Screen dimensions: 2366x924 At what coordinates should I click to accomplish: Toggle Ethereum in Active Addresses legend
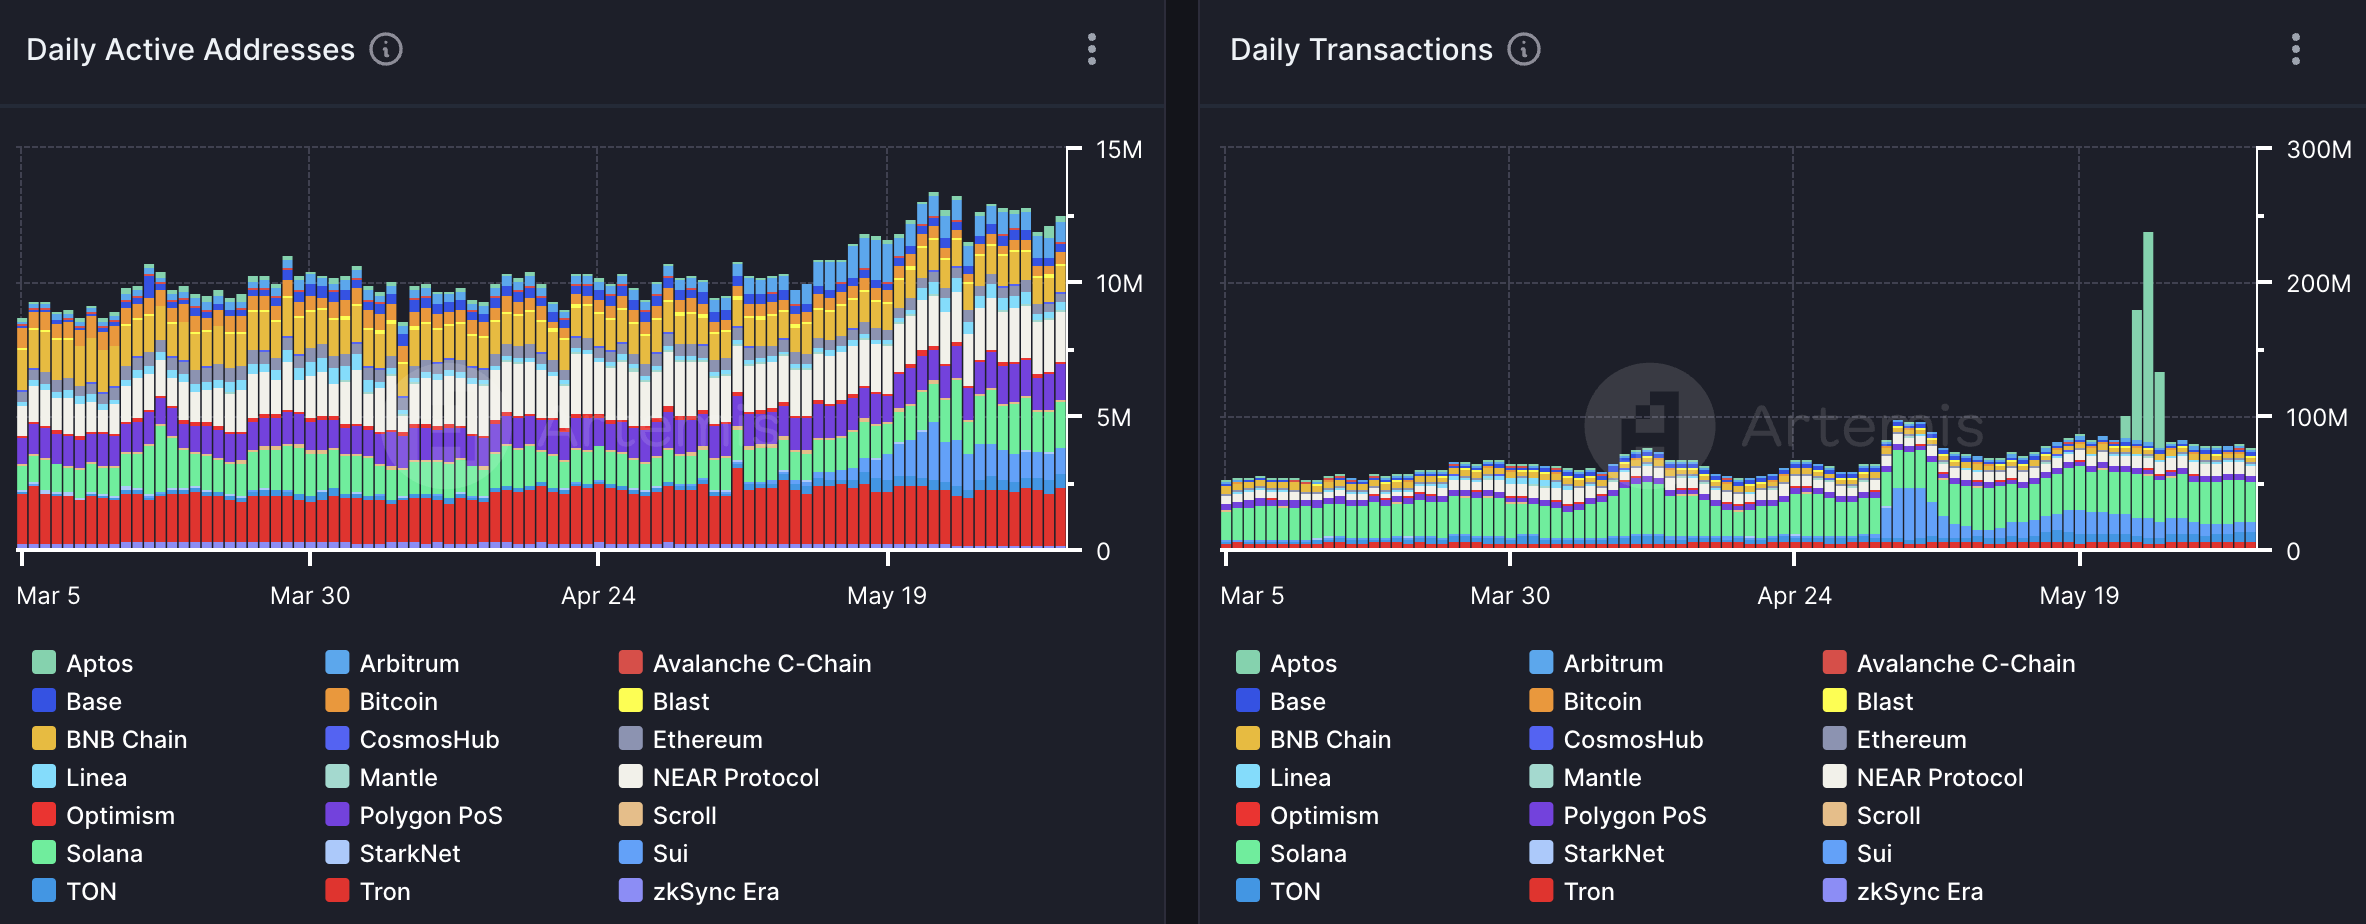click(690, 739)
